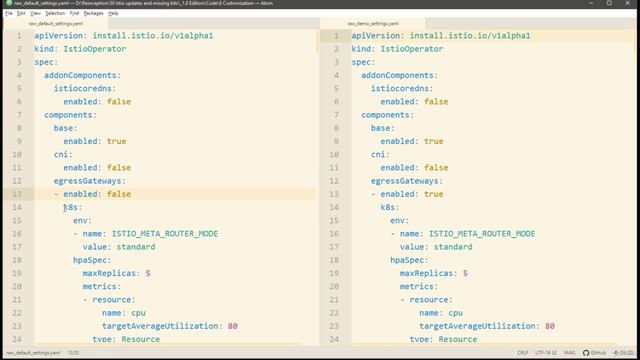Click 'cpu' value in right pane
640x360 pixels.
coord(456,313)
